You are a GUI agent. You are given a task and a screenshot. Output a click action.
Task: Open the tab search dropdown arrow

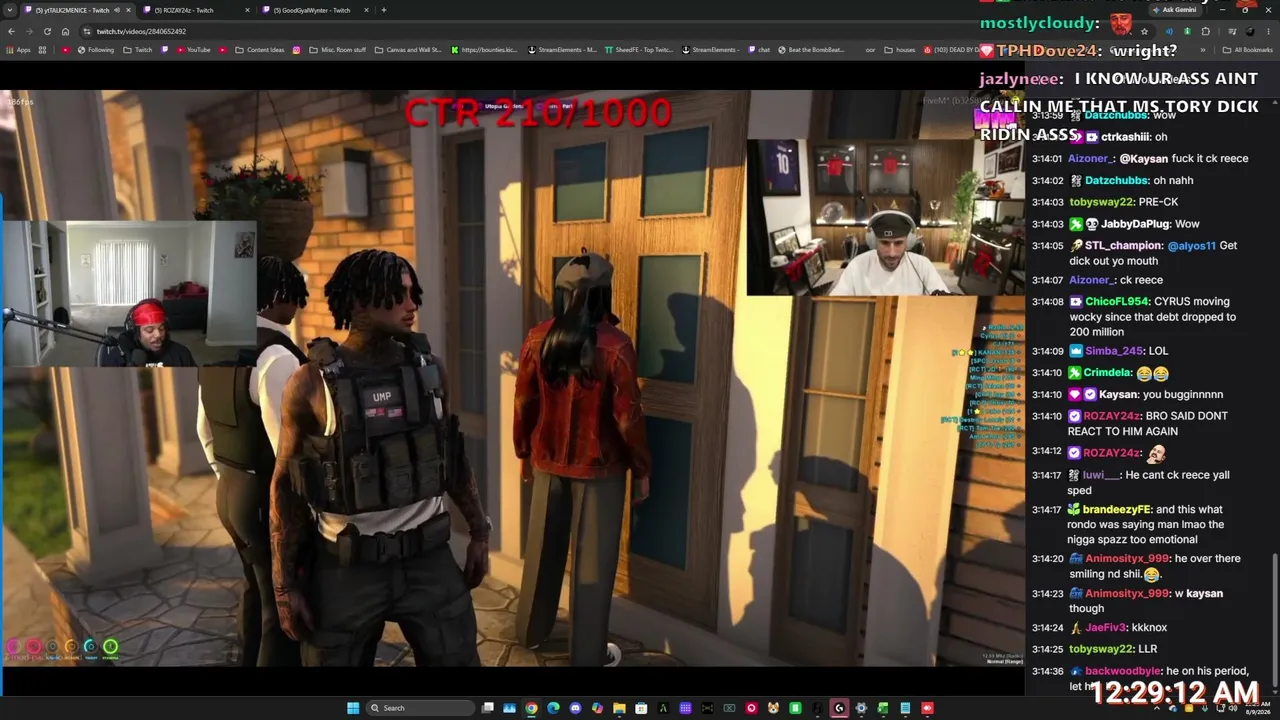click(10, 10)
